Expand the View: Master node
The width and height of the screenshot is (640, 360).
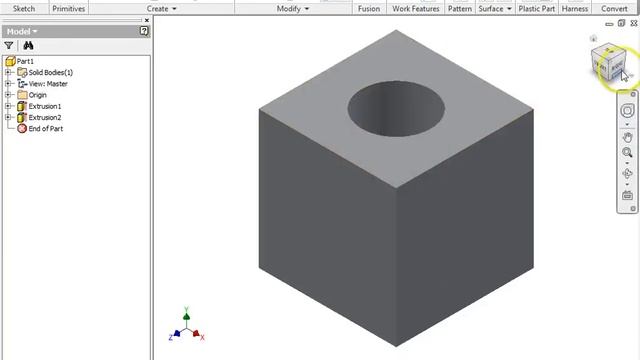coord(8,84)
